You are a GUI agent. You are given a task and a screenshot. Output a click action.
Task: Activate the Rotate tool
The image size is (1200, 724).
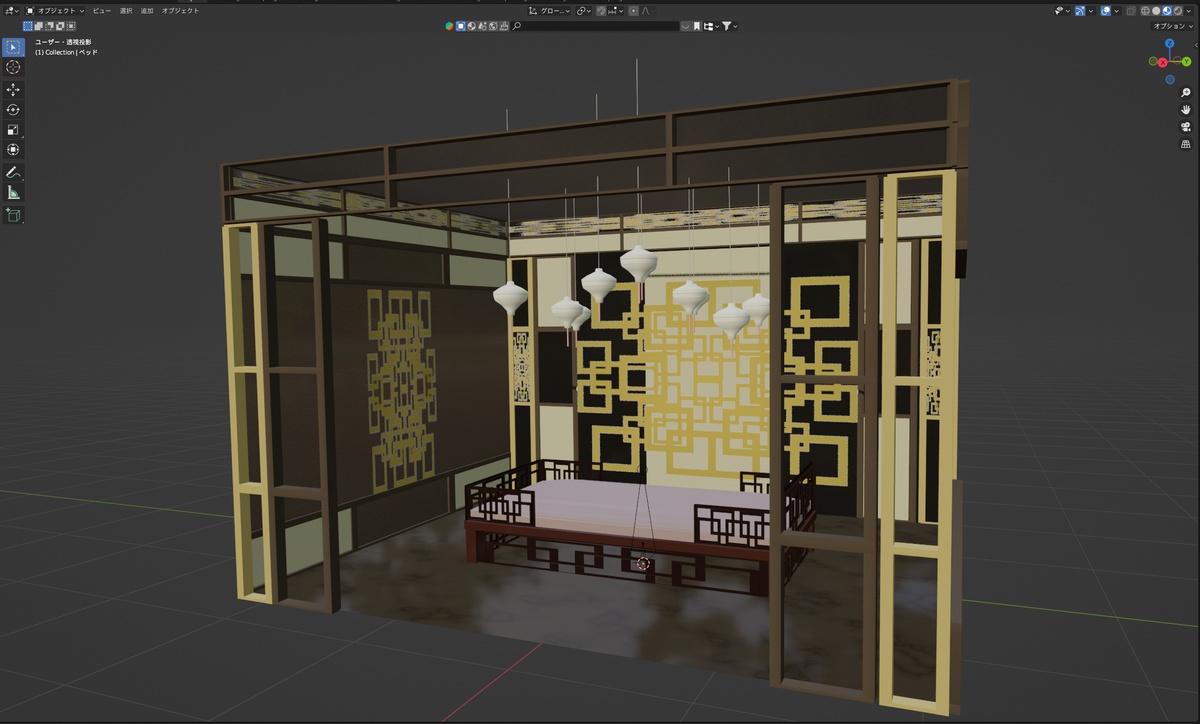tap(13, 110)
